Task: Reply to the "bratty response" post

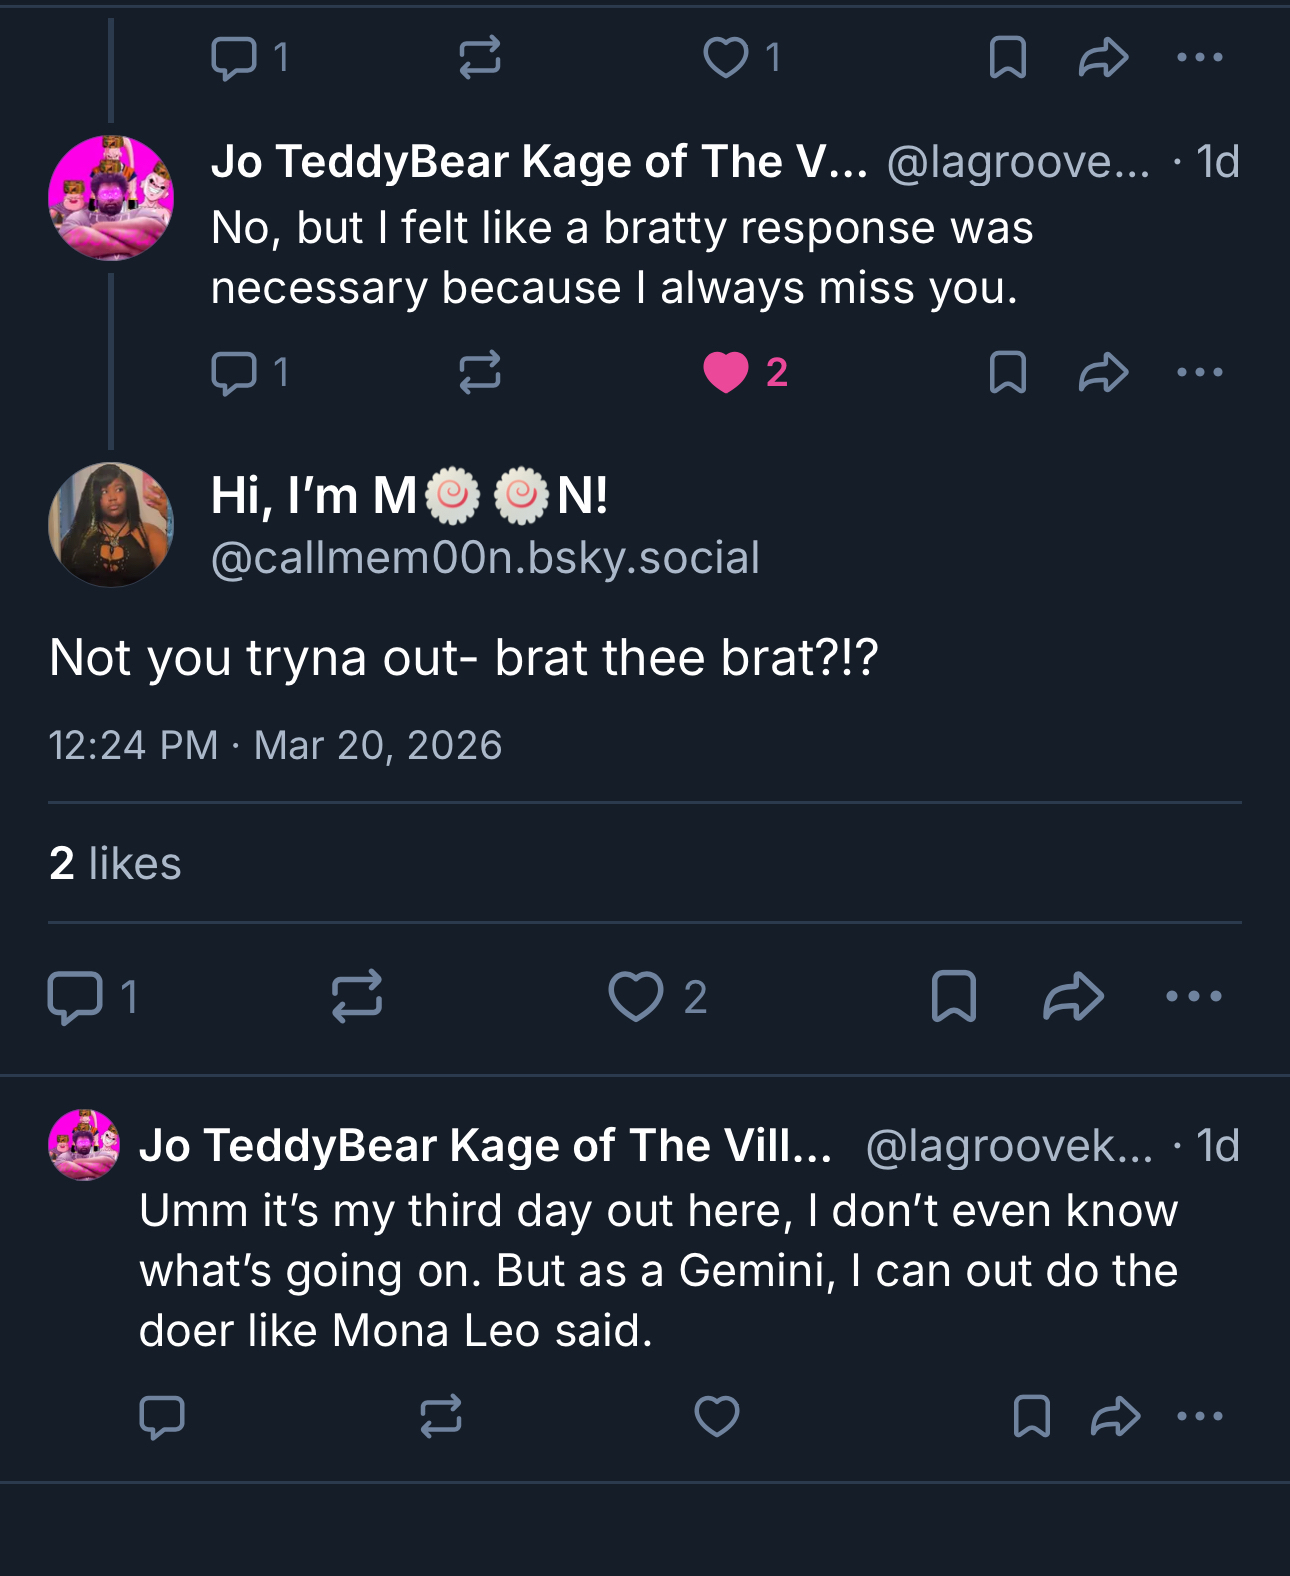Action: pos(234,373)
